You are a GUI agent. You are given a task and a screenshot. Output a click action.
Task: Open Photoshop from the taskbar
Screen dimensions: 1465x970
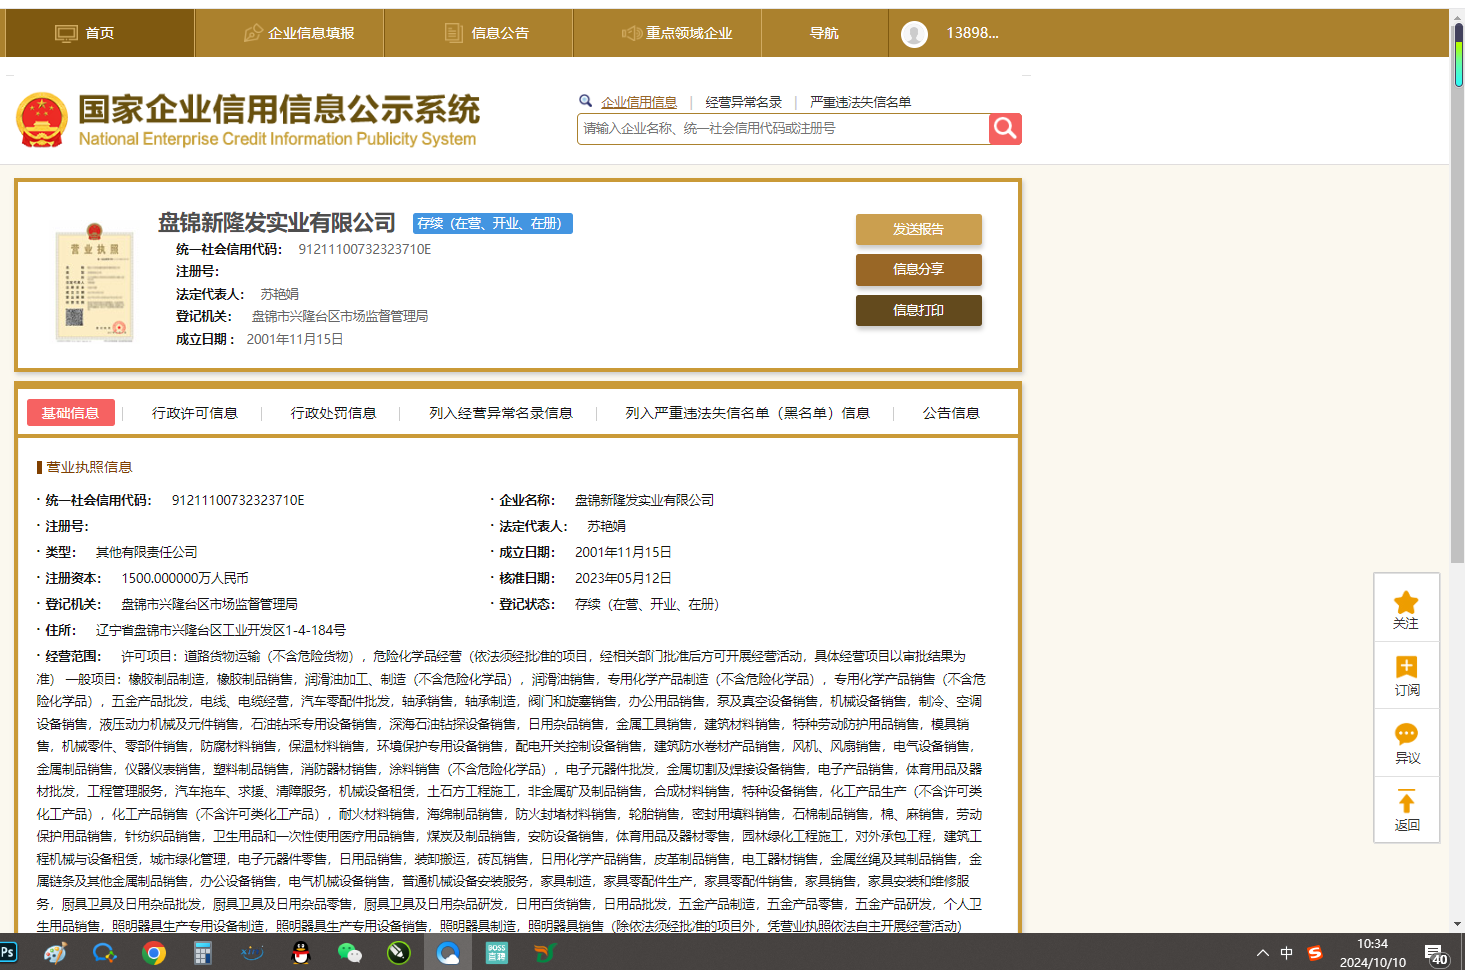[8, 952]
